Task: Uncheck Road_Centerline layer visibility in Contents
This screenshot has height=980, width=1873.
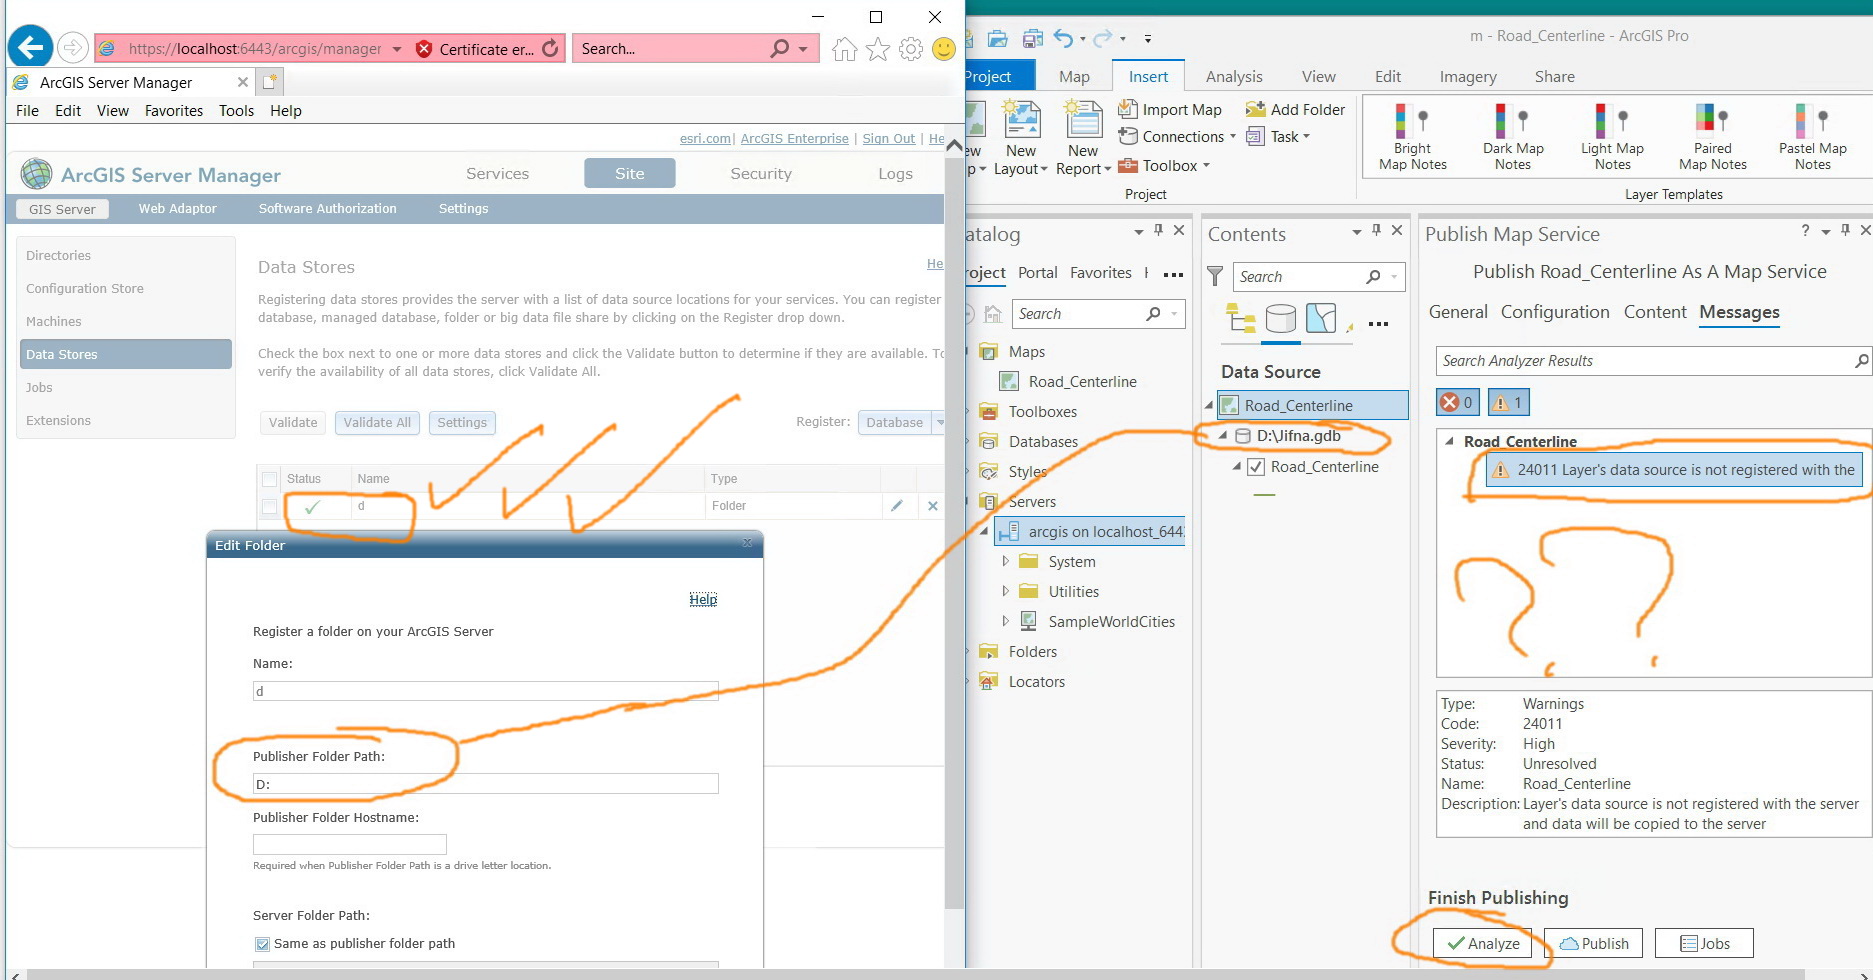Action: click(x=1256, y=467)
